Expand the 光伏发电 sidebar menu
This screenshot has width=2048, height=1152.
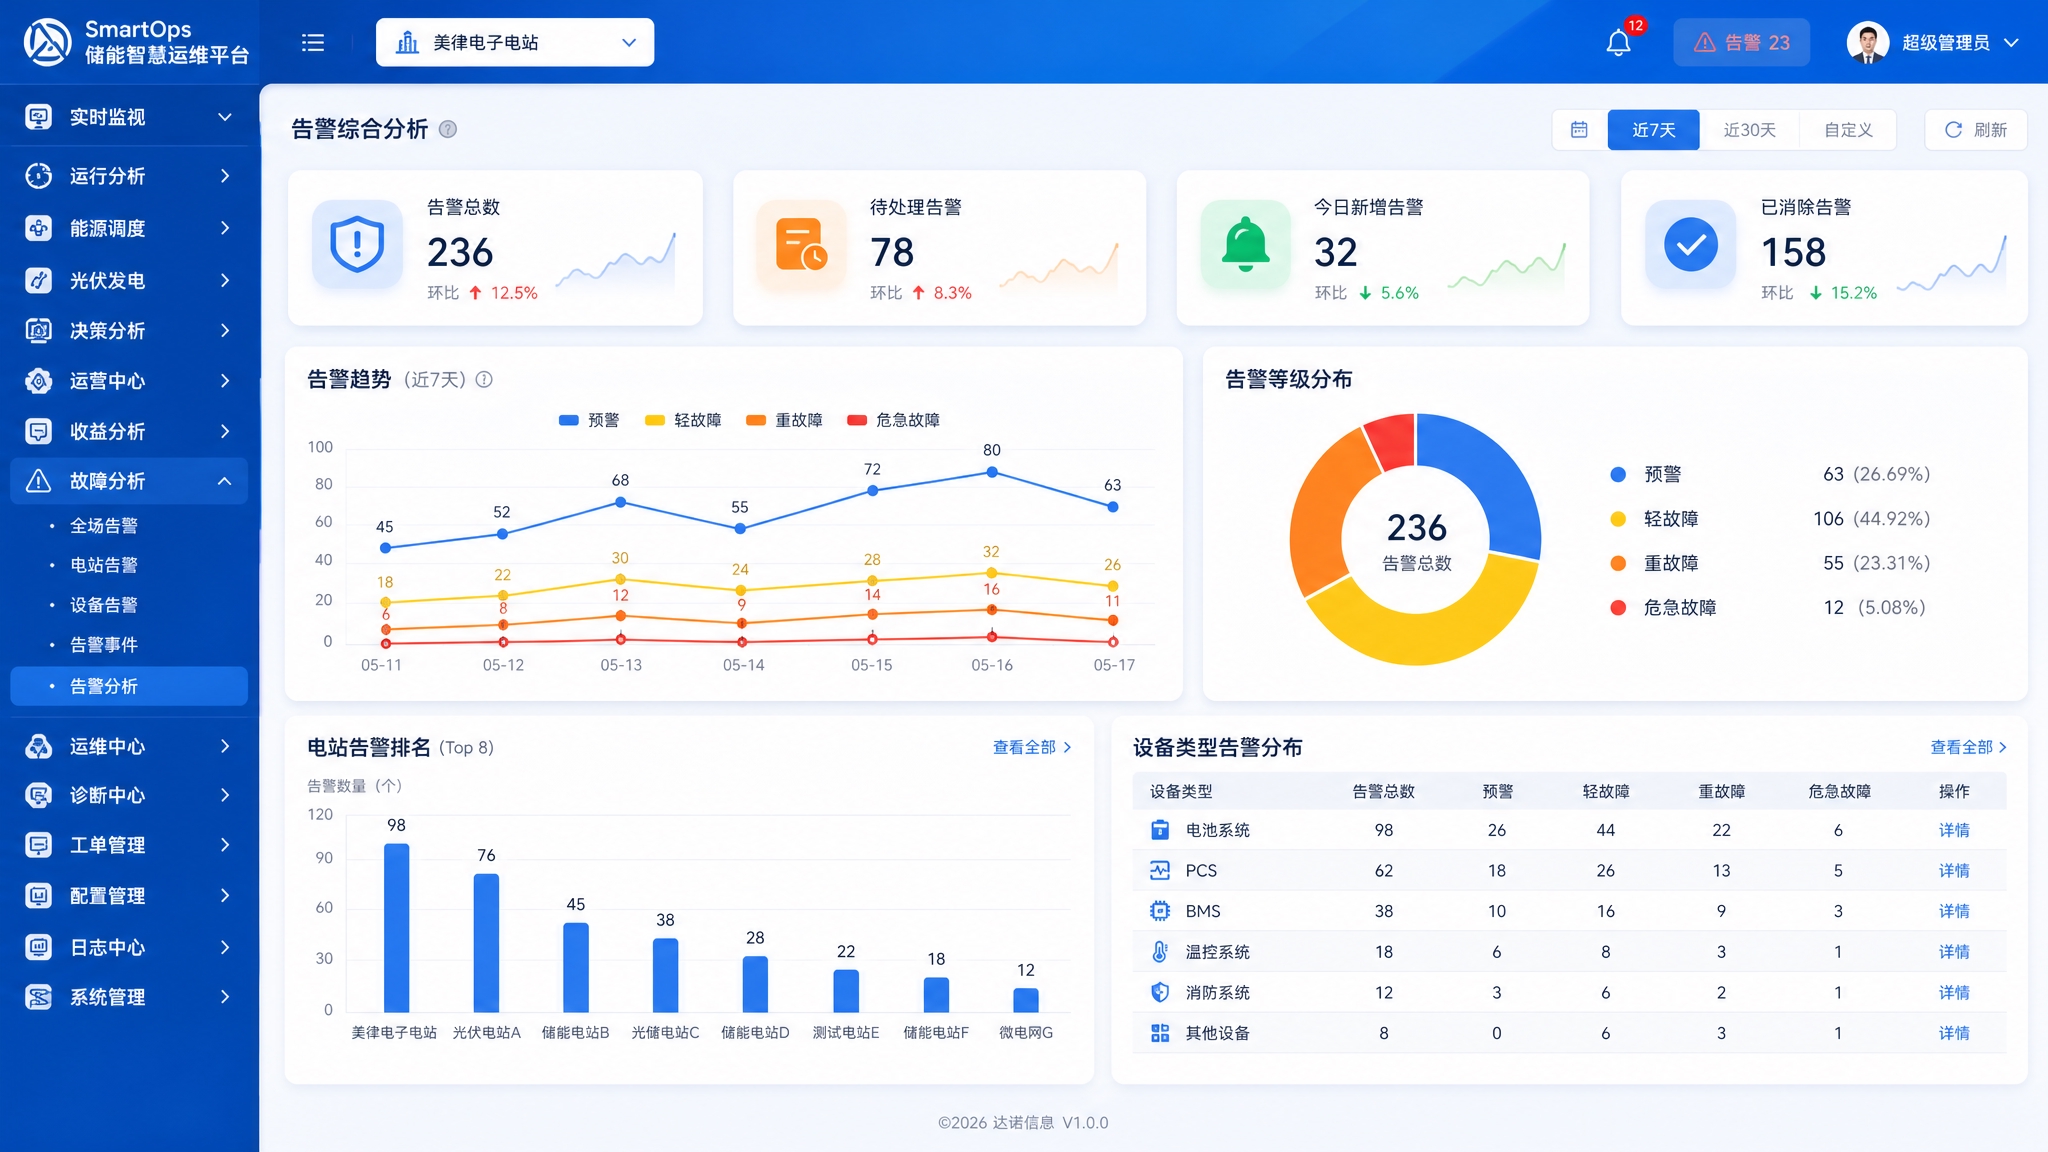point(129,280)
